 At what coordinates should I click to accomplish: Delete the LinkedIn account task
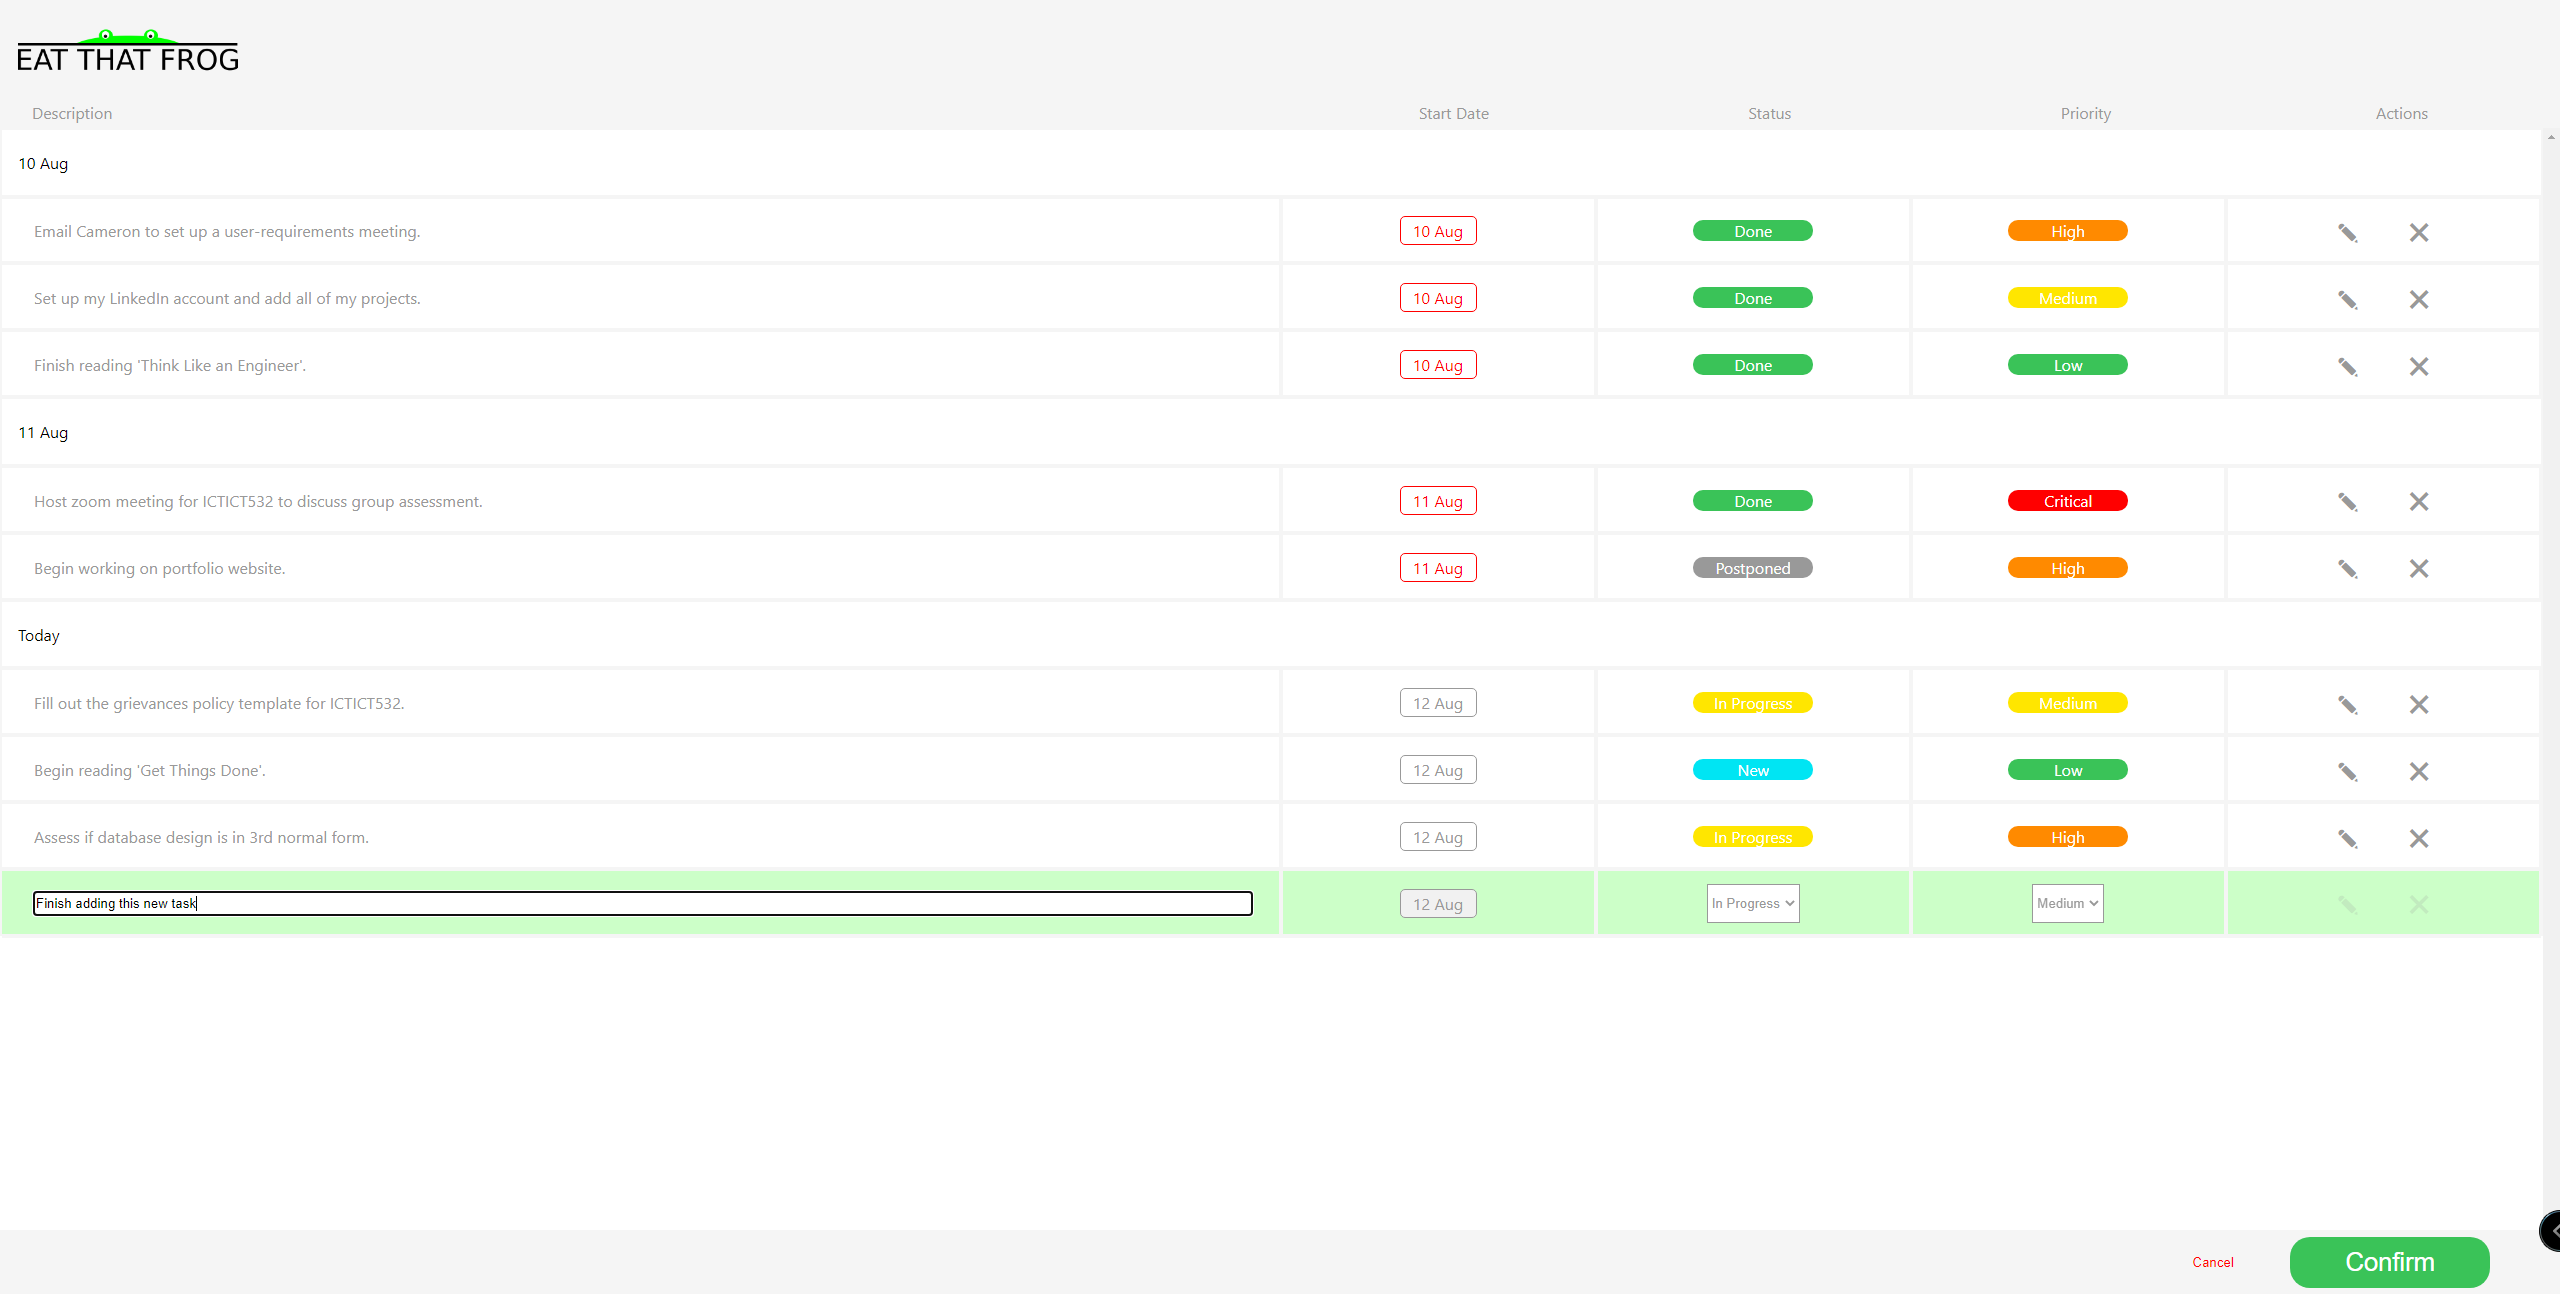pos(2418,299)
